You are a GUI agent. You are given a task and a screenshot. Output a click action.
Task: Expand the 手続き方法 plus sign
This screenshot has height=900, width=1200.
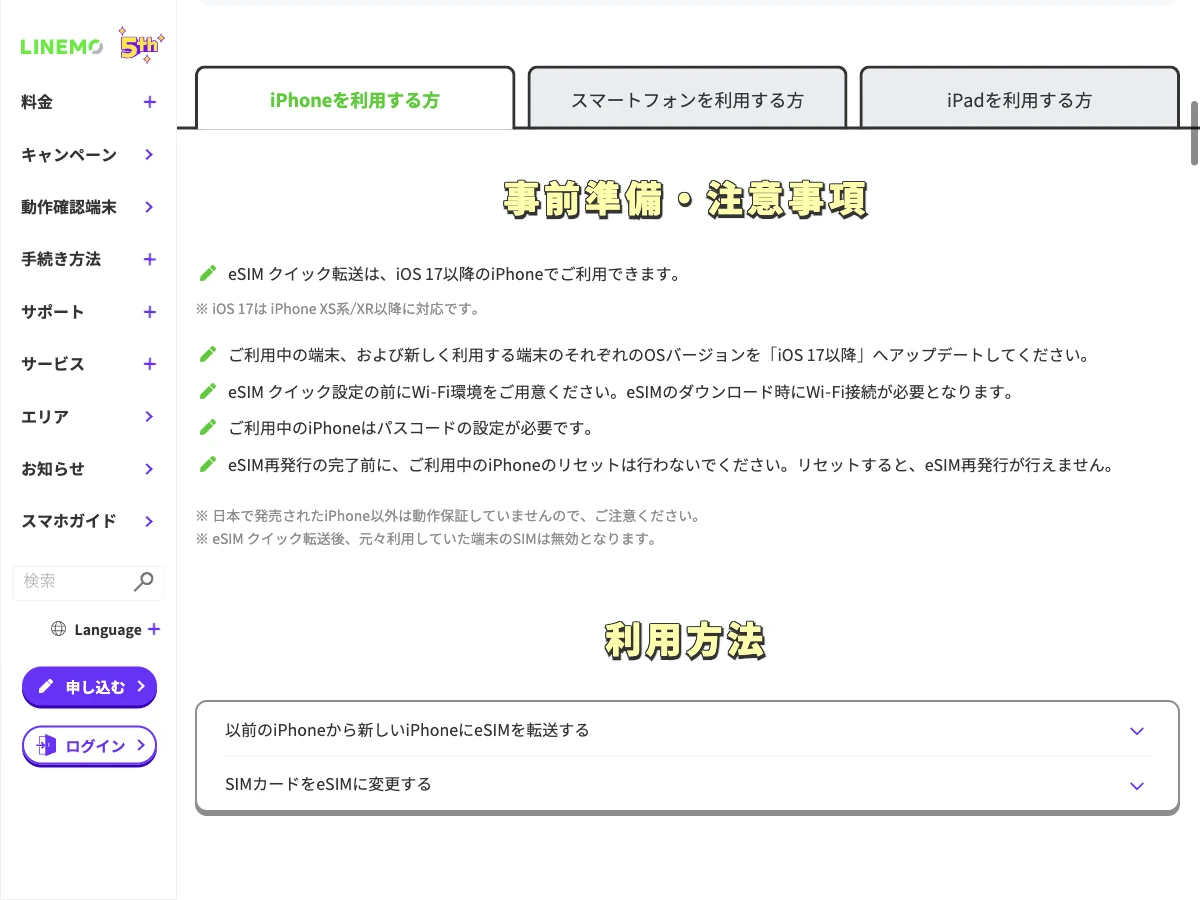pos(150,259)
